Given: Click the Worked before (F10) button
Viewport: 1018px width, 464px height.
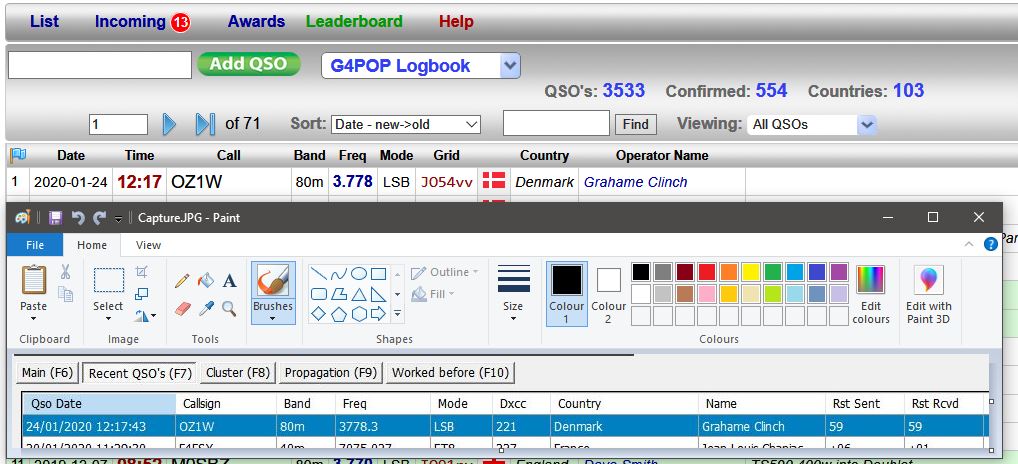Looking at the screenshot, I should 451,372.
